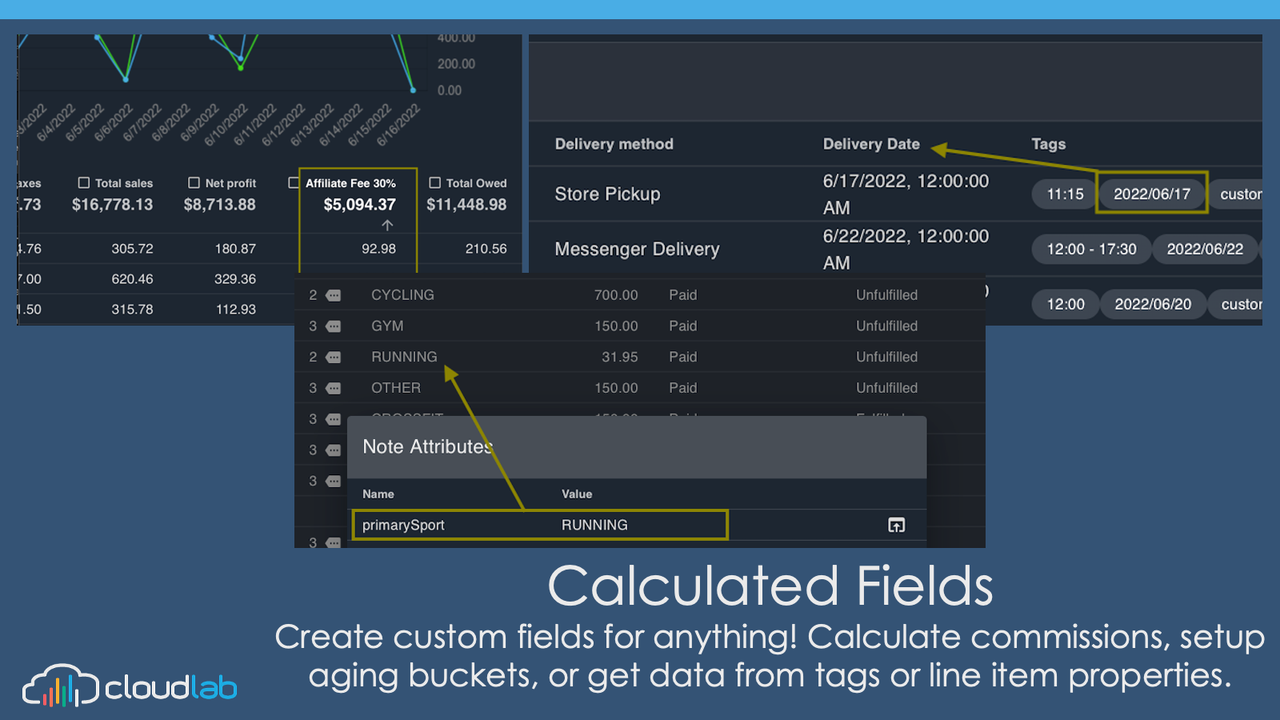Select the 2022/06/17 tag pill
The height and width of the screenshot is (720, 1280).
(1151, 195)
